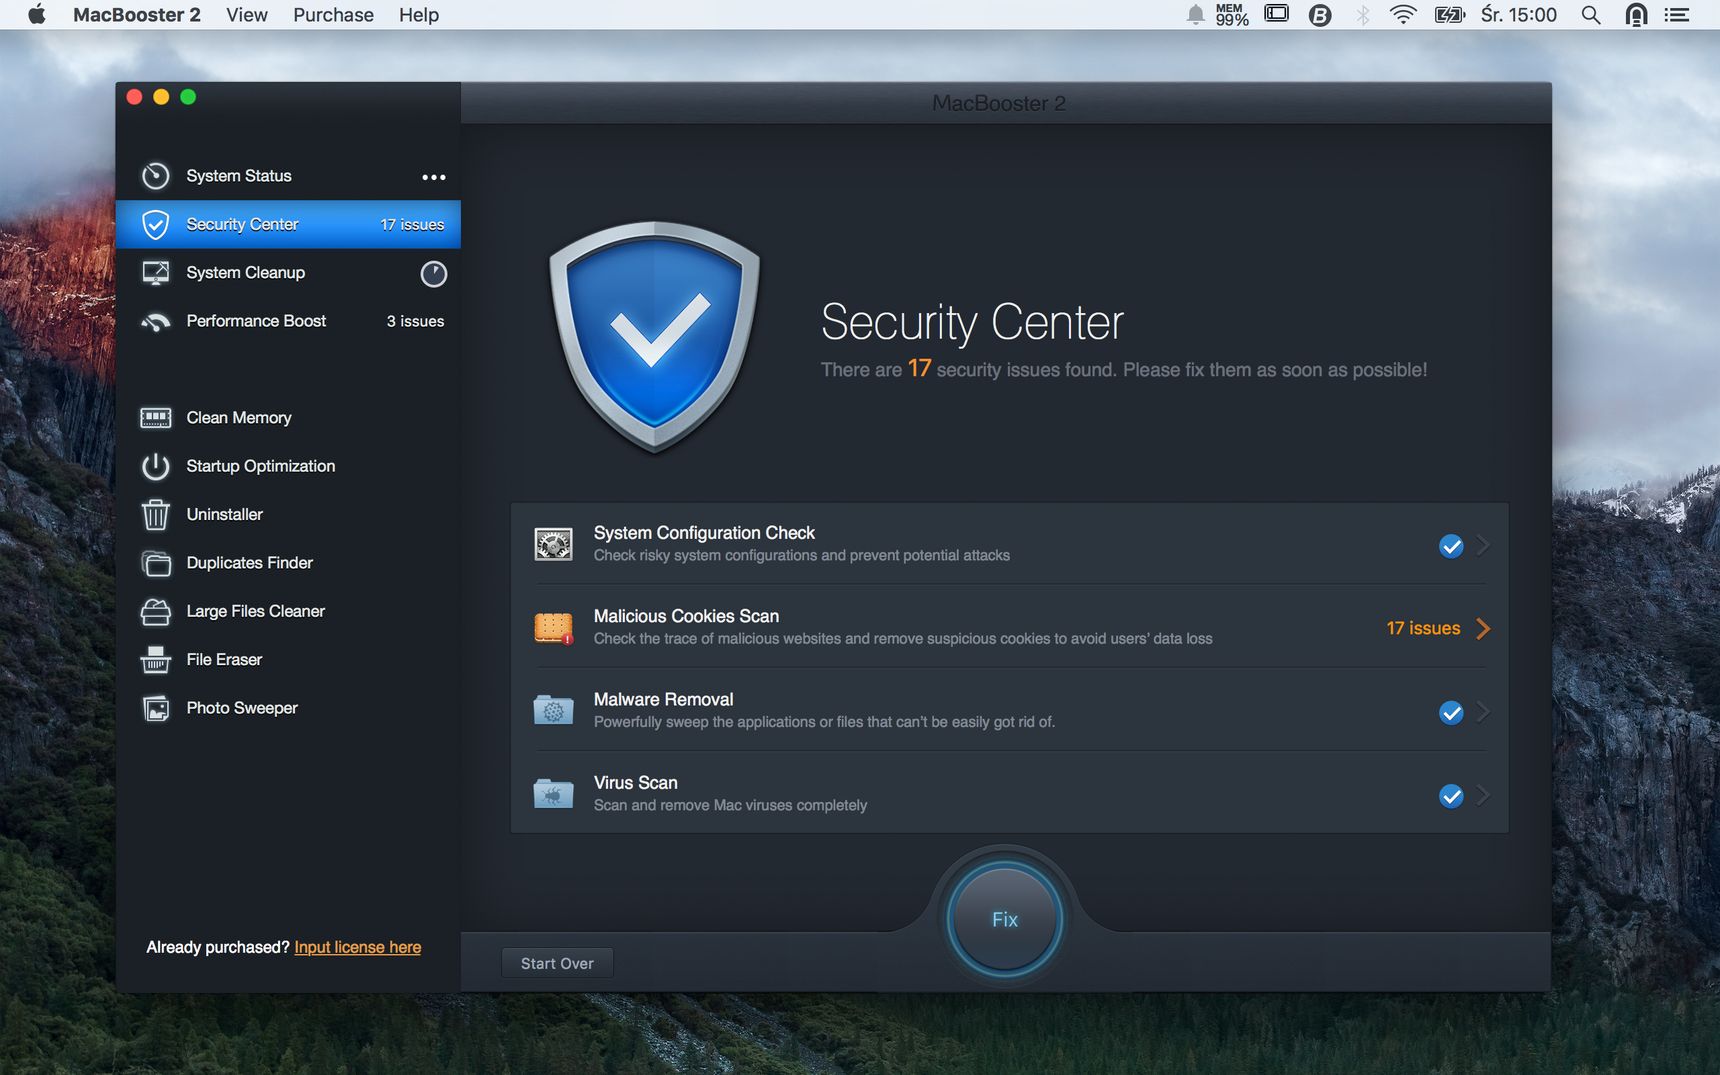This screenshot has width=1720, height=1075.
Task: Click the display mirroring icon in menu bar
Action: (1277, 14)
